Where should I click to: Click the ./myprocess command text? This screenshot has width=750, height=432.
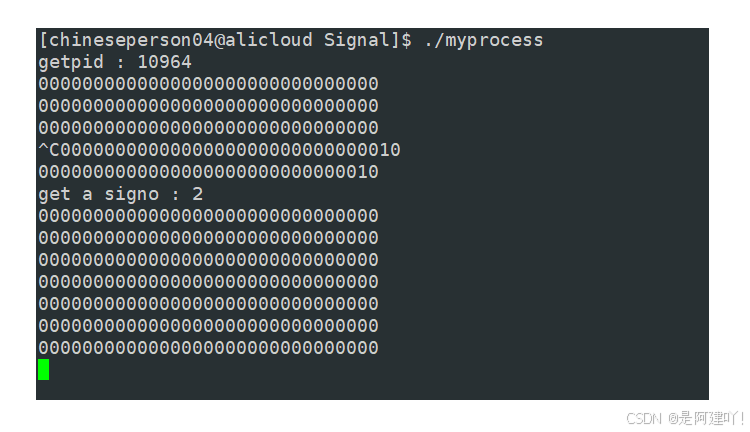click(x=484, y=40)
